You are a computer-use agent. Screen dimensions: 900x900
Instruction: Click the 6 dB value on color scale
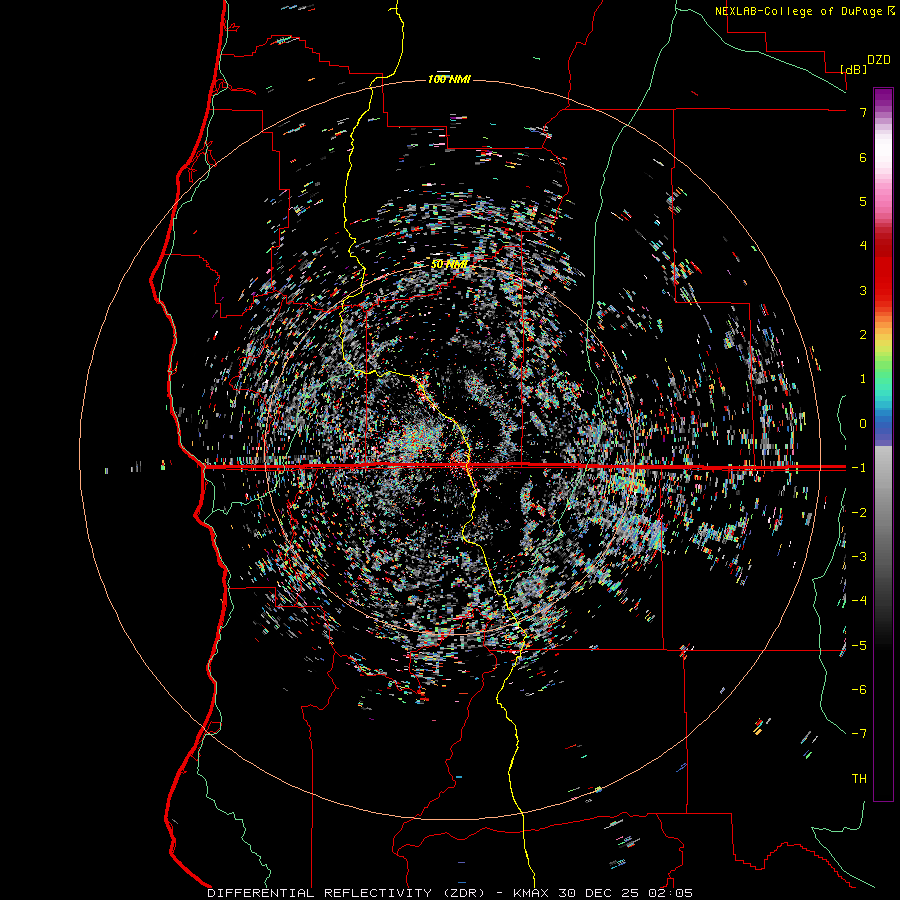(x=863, y=157)
